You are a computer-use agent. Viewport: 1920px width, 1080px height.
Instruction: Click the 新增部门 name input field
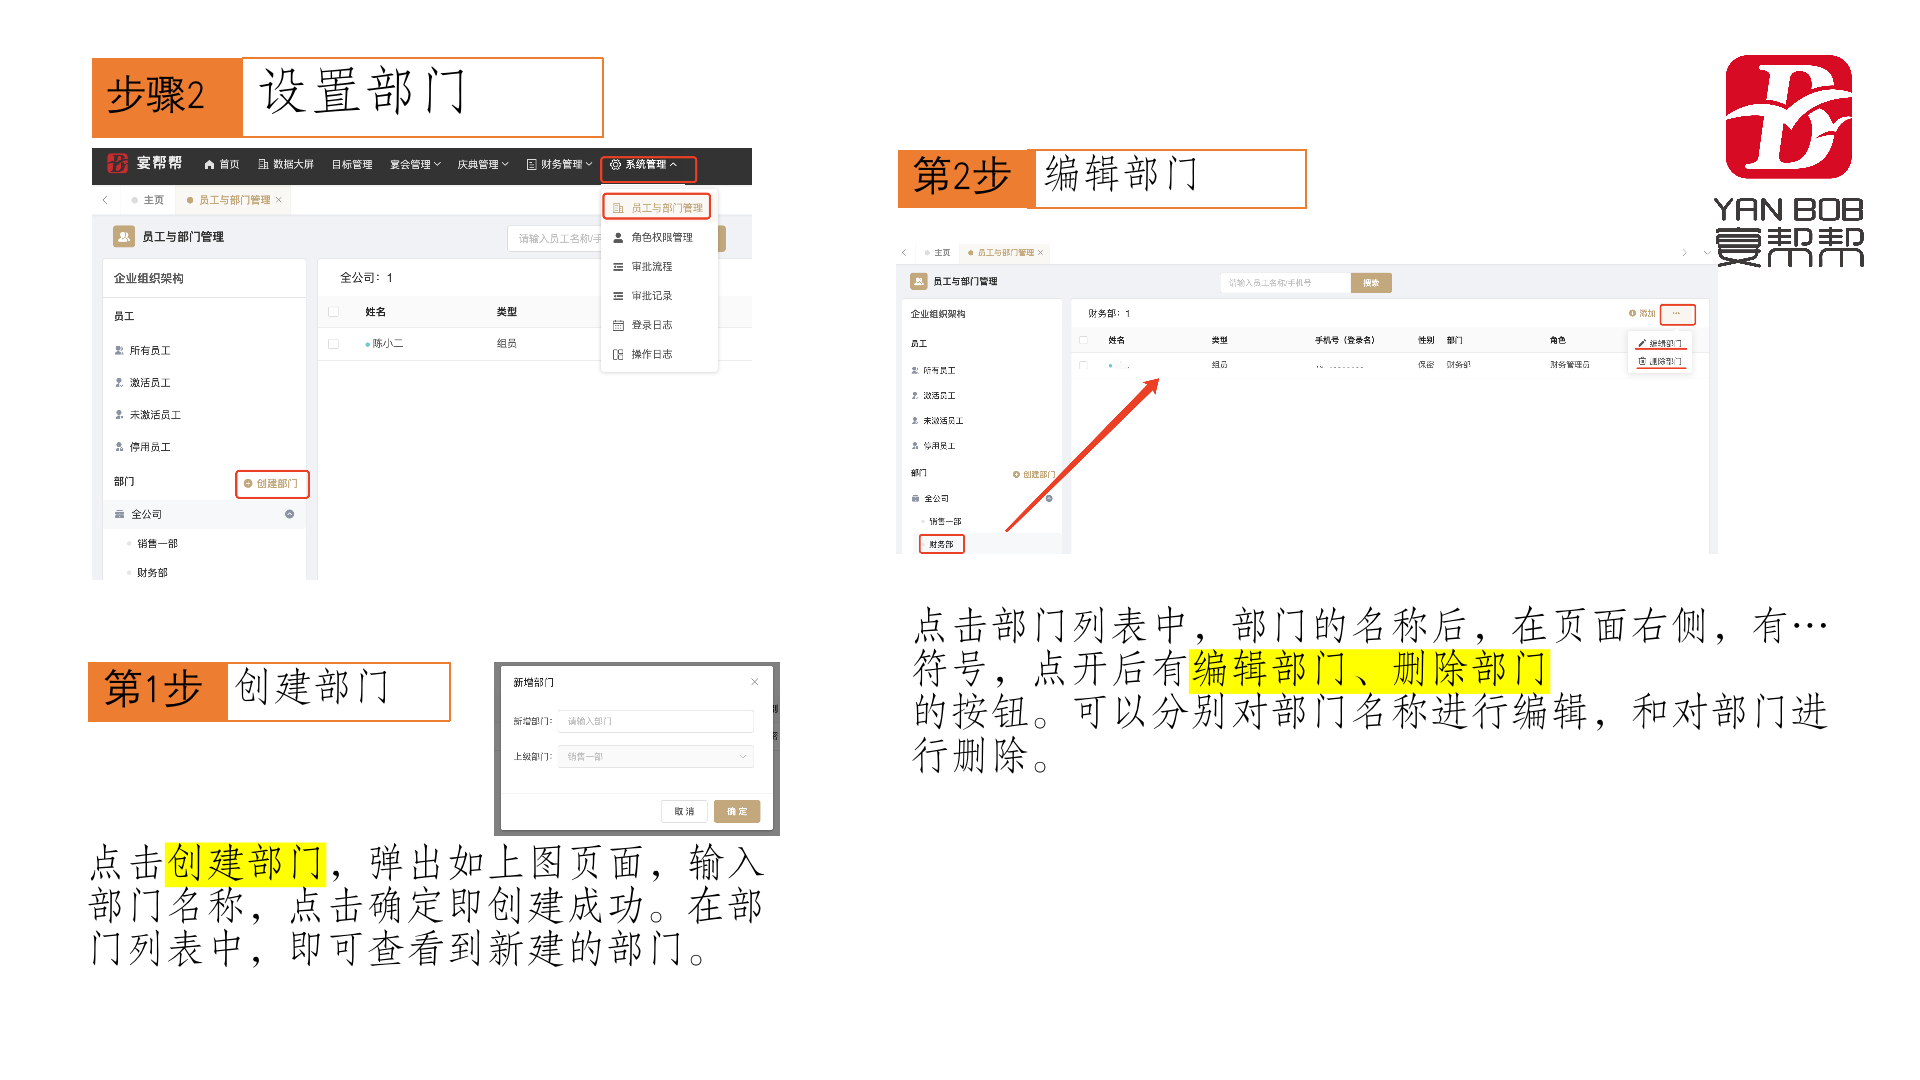click(x=655, y=721)
